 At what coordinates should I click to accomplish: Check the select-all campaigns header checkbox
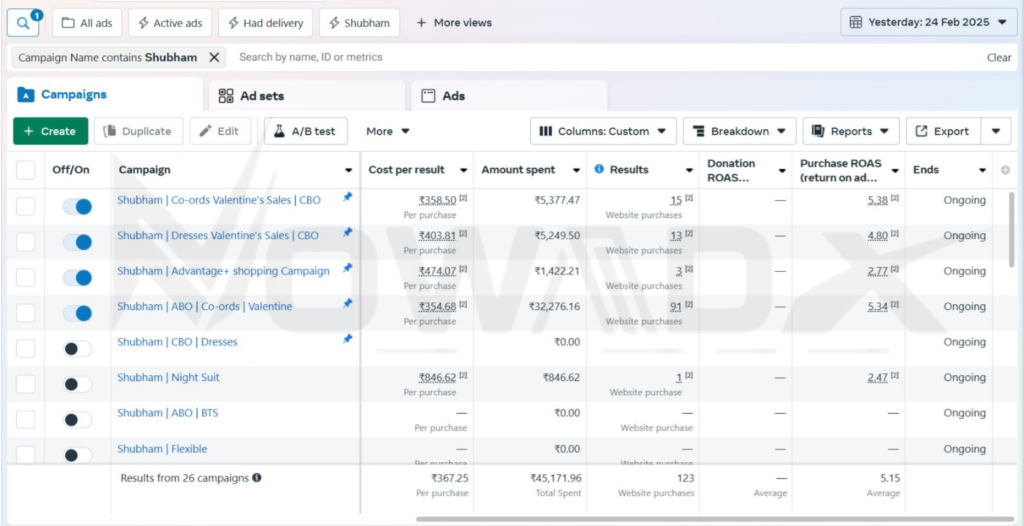point(26,170)
